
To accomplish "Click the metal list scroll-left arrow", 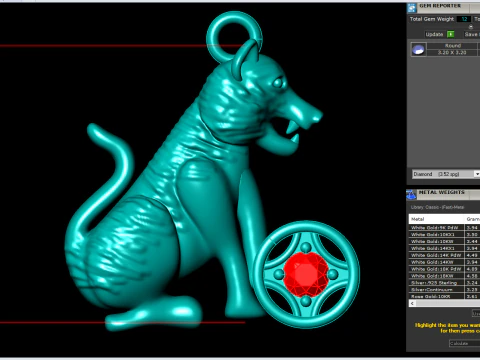I will (x=413, y=303).
